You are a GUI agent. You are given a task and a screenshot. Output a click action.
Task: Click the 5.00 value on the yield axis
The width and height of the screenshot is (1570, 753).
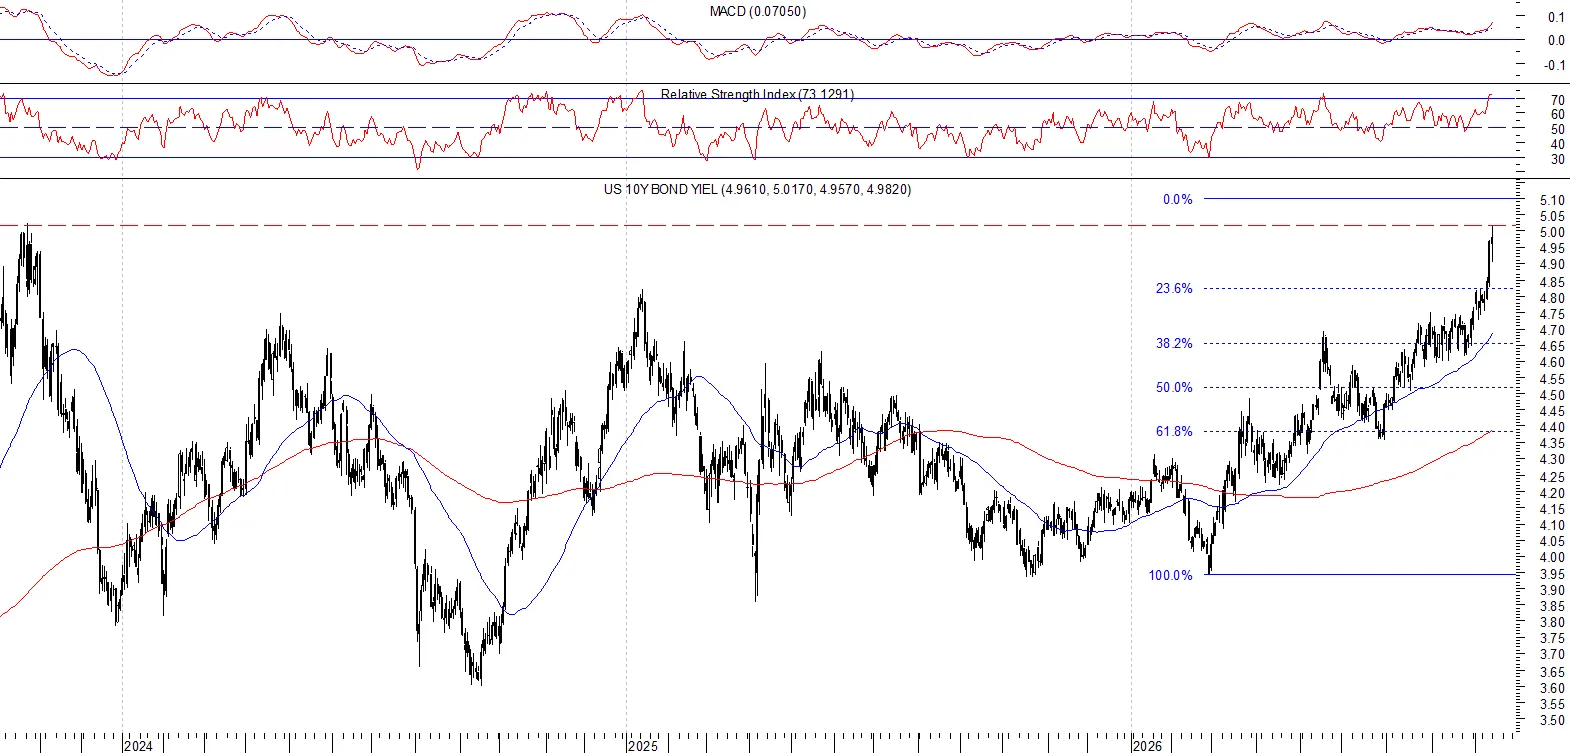click(1552, 233)
